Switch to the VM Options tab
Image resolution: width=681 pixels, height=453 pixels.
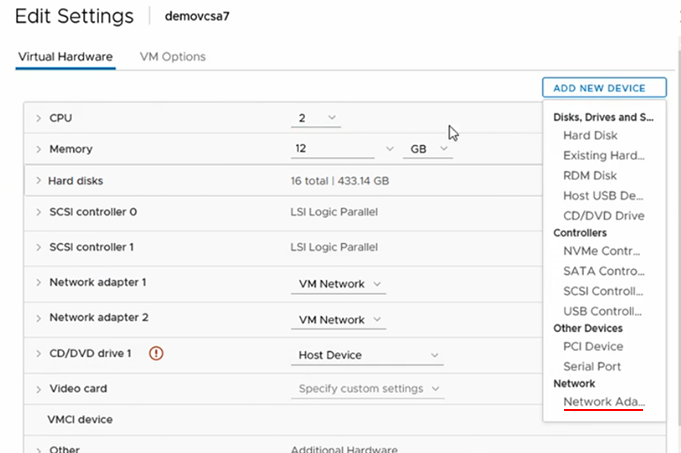(172, 57)
